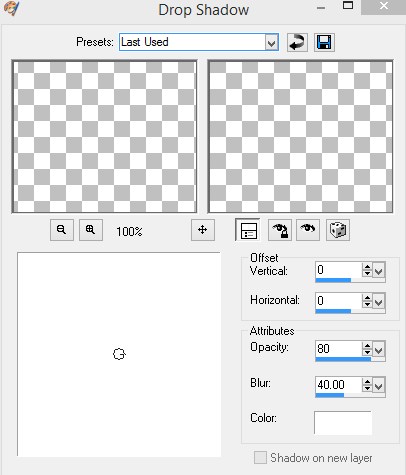406x475 pixels.
Task: Click the Blur value field
Action: click(x=338, y=385)
